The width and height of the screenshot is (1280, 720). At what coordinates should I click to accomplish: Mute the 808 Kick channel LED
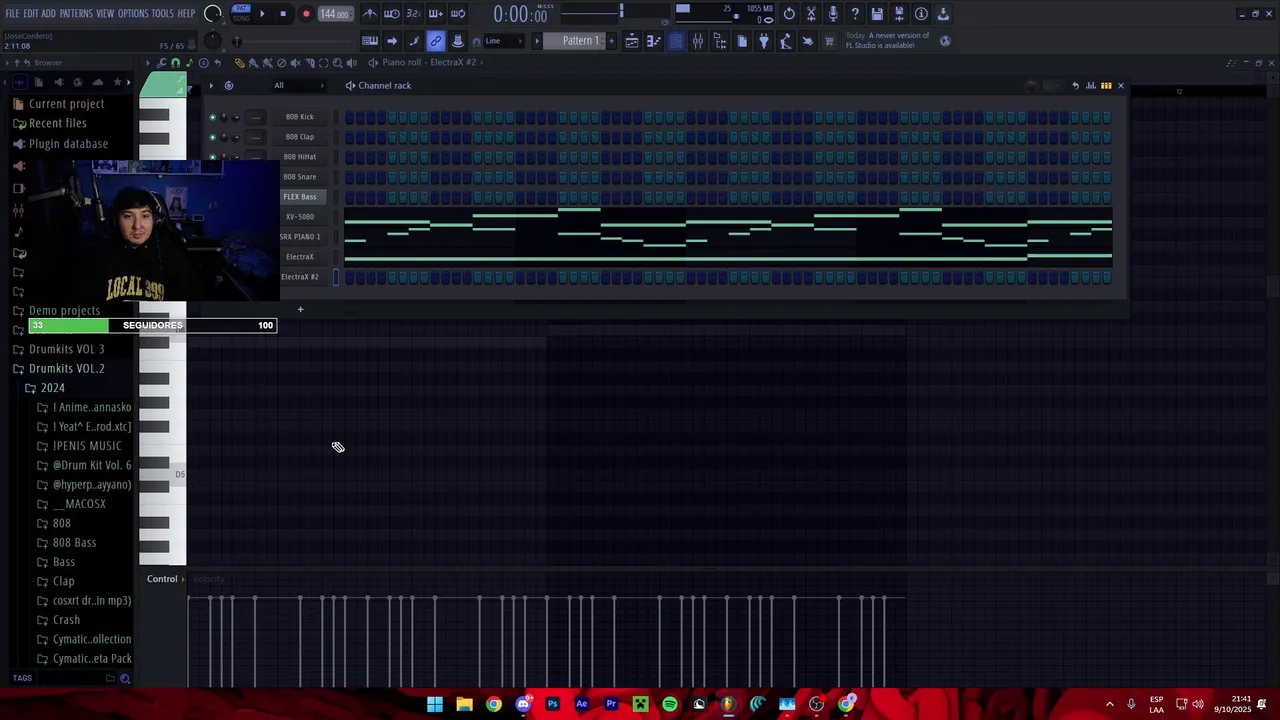[x=212, y=117]
